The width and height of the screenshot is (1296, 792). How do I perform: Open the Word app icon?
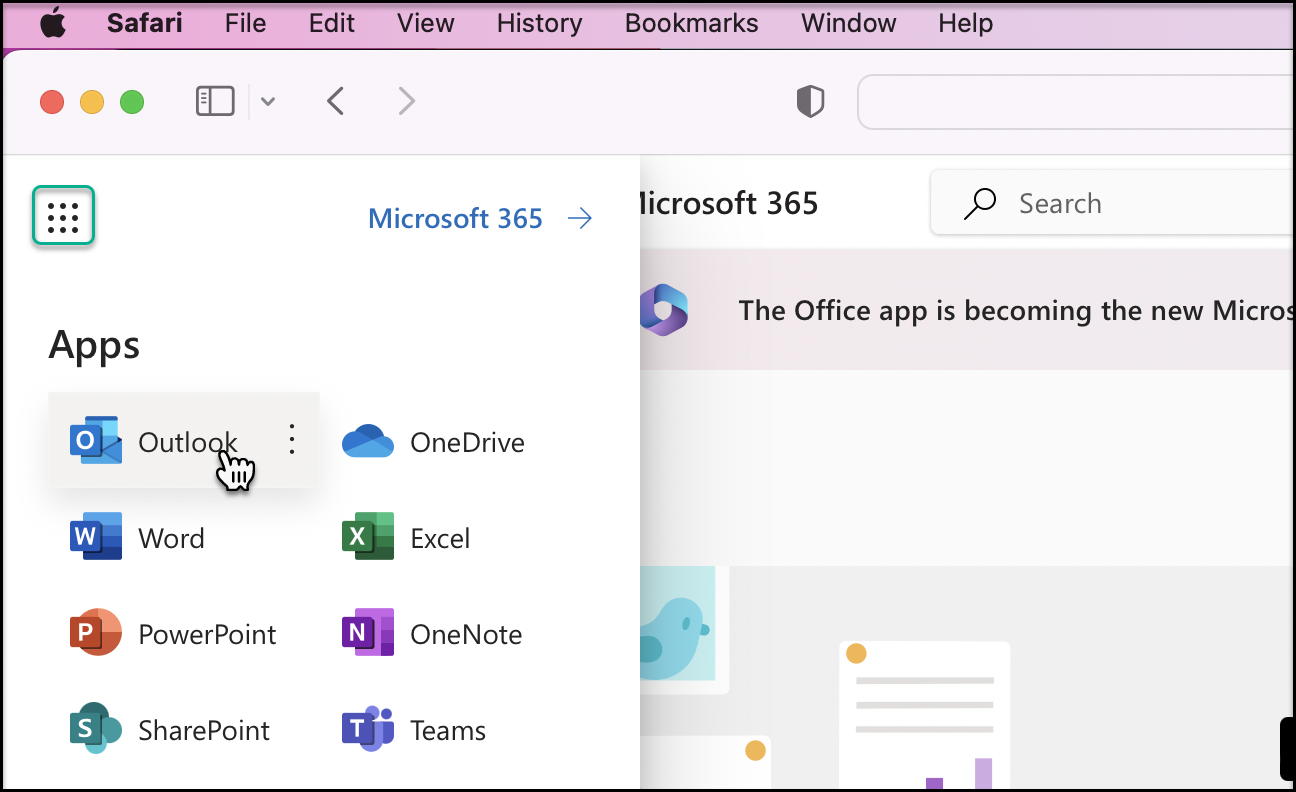(96, 538)
